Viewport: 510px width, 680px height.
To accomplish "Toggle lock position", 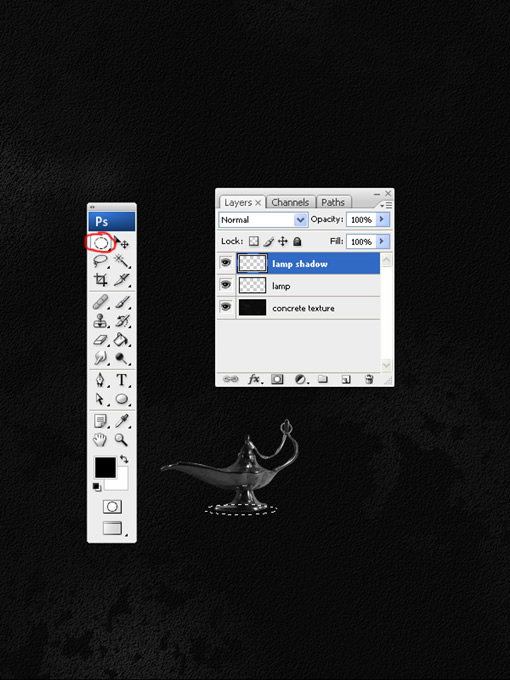I will coord(283,241).
